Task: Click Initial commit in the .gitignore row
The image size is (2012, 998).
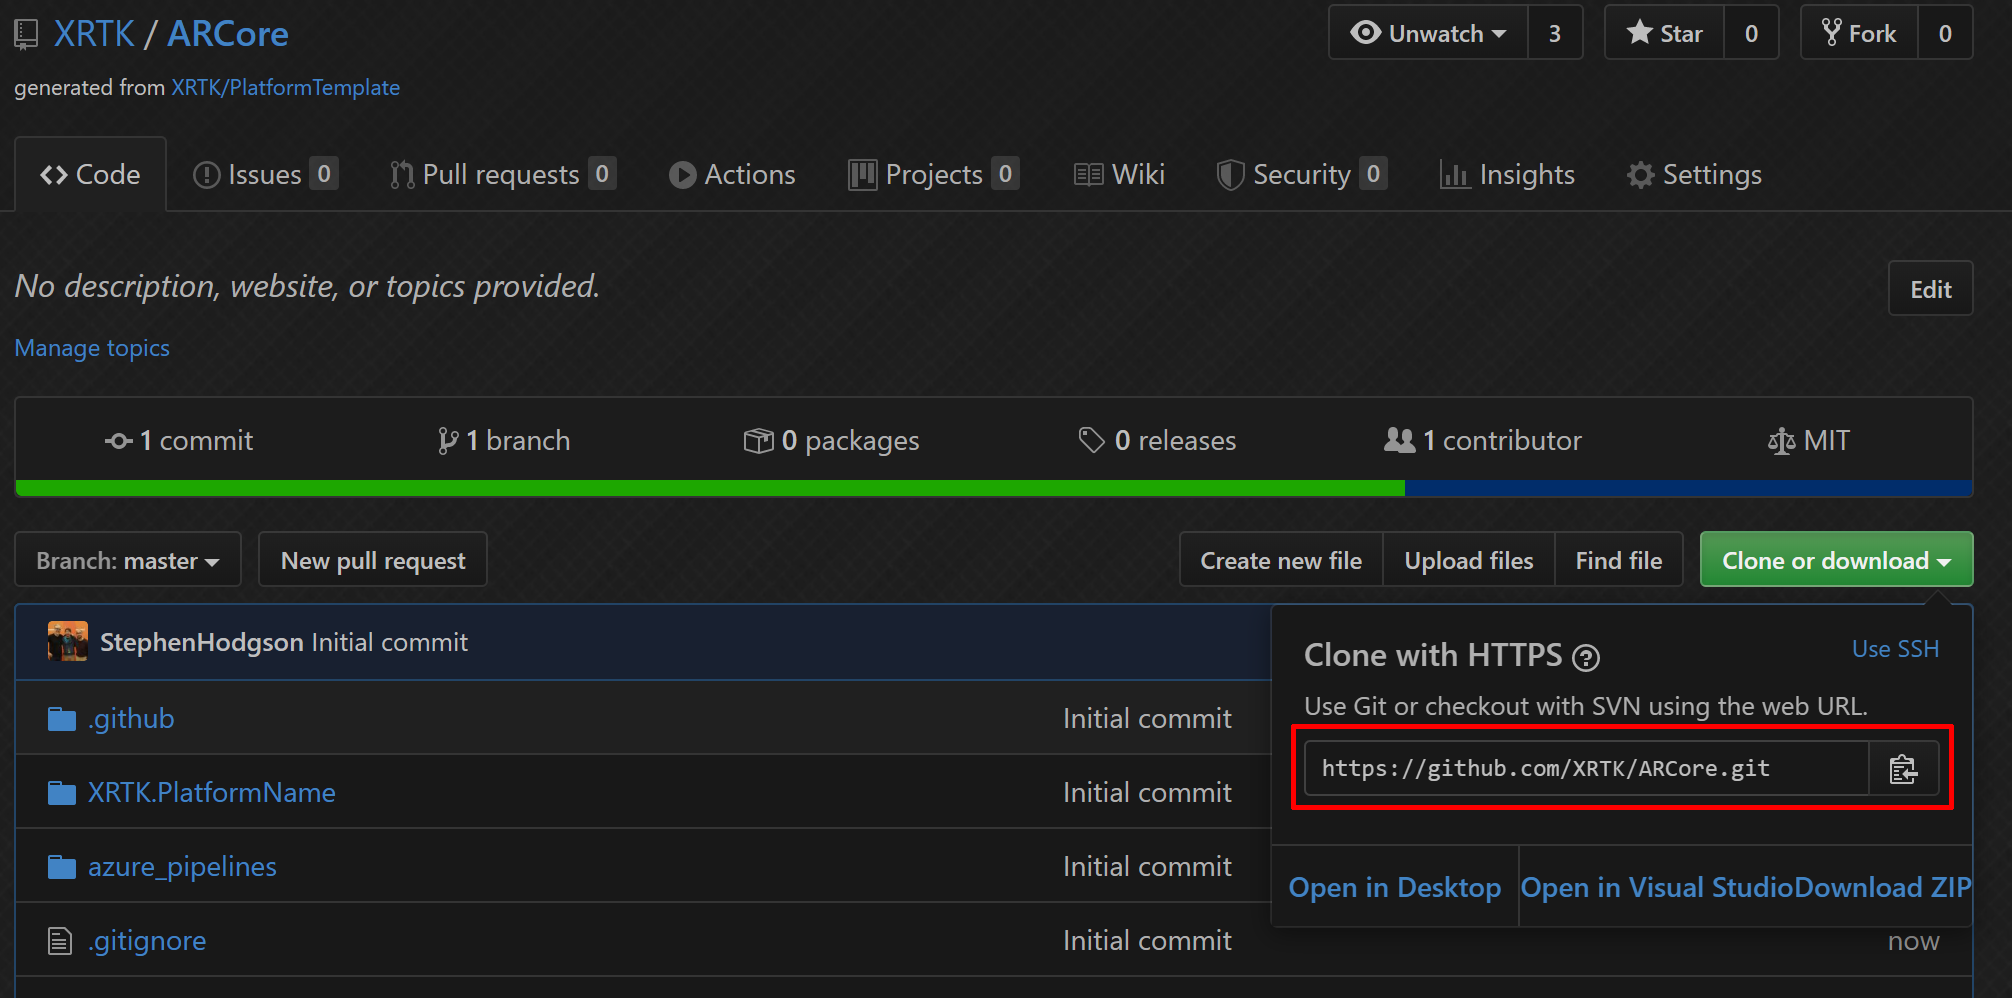Action: click(1147, 941)
